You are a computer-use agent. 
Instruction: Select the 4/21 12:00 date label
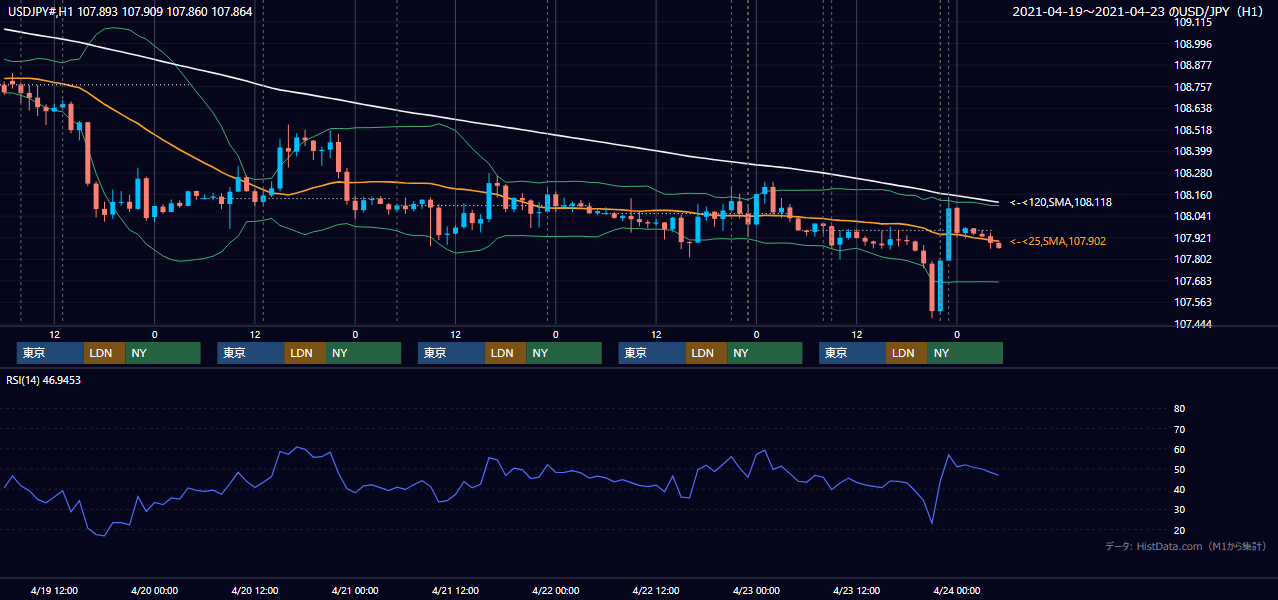(455, 590)
